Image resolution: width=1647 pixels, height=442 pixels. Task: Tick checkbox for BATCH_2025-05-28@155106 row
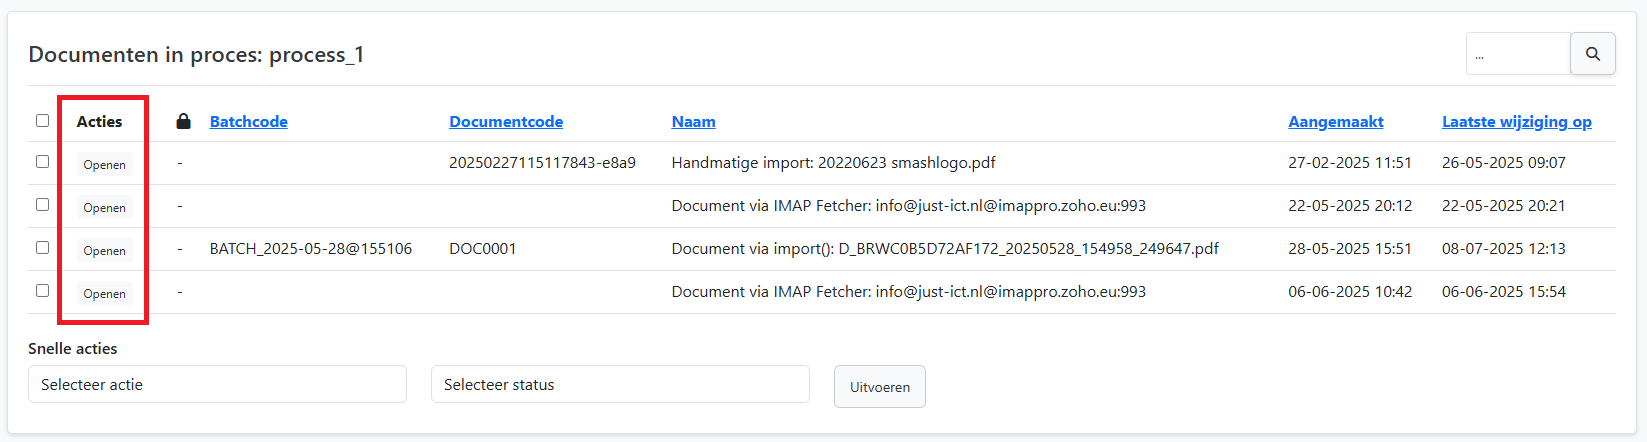click(42, 247)
